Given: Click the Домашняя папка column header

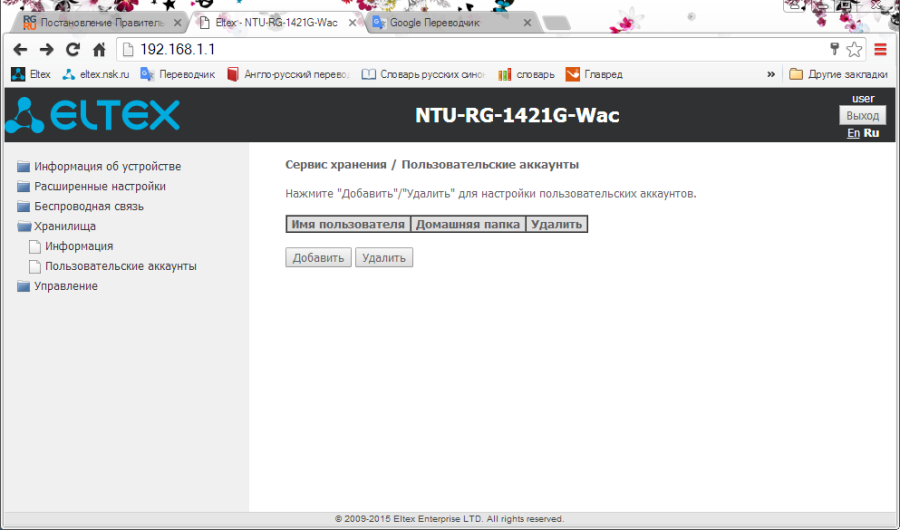Looking at the screenshot, I should (468, 225).
